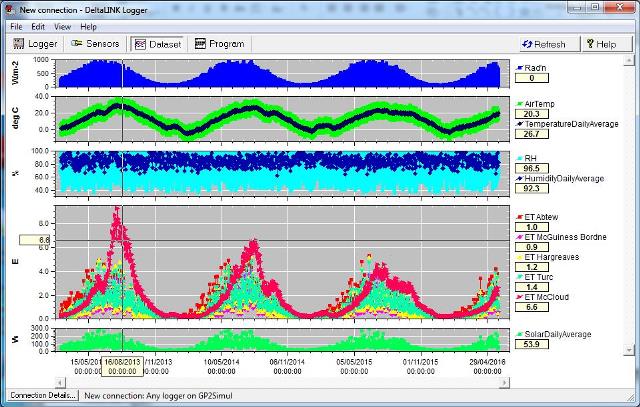This screenshot has width=640, height=407.
Task: Click SolarDailyAverage legend marker
Action: tap(520, 334)
